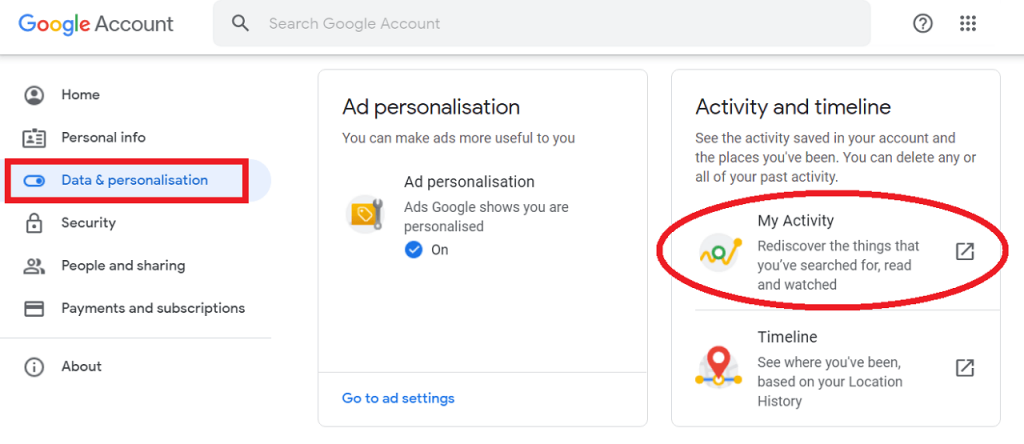Open the Google apps grid icon
This screenshot has height=444, width=1024.
click(x=968, y=24)
